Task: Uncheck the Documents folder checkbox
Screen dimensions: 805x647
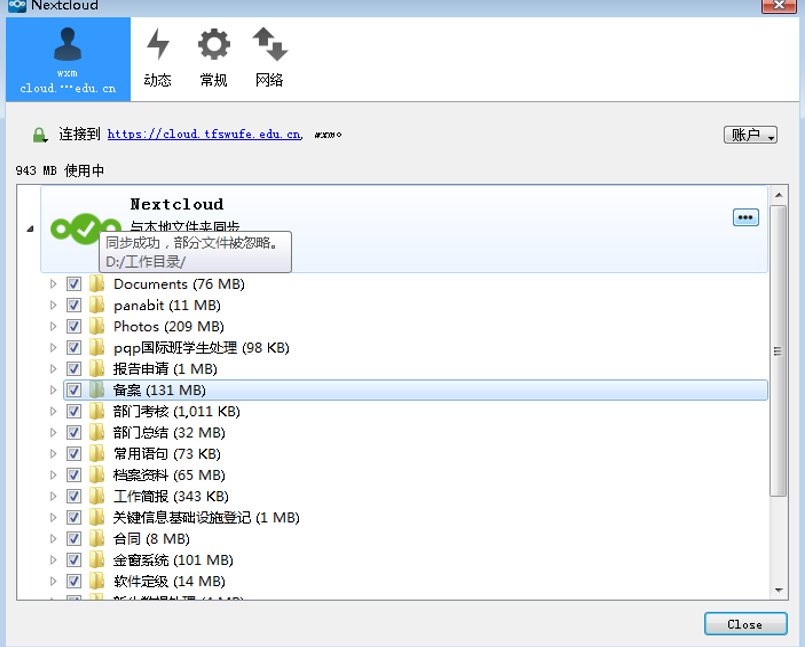Action: coord(74,284)
